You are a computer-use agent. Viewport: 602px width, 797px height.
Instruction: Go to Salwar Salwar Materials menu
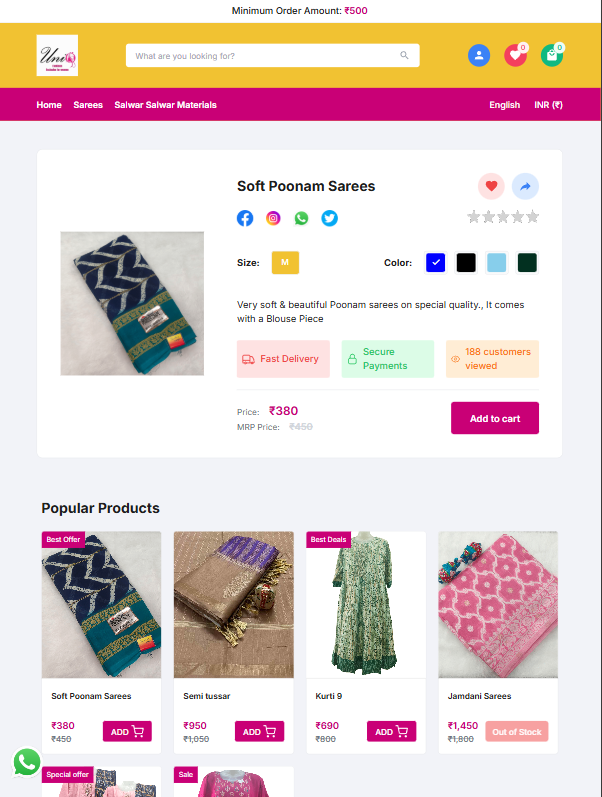(x=165, y=105)
